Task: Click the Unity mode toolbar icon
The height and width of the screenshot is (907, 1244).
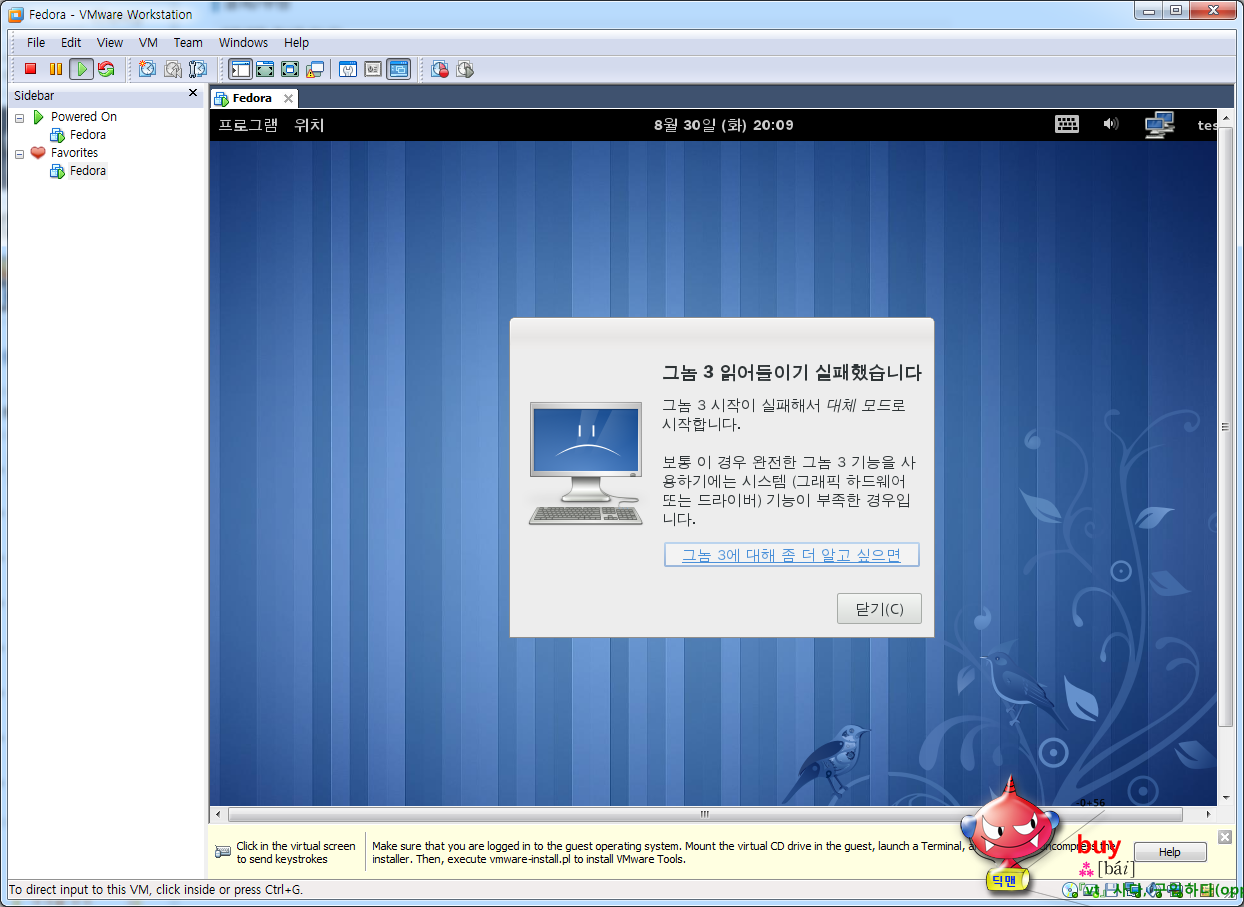Action: click(x=315, y=69)
